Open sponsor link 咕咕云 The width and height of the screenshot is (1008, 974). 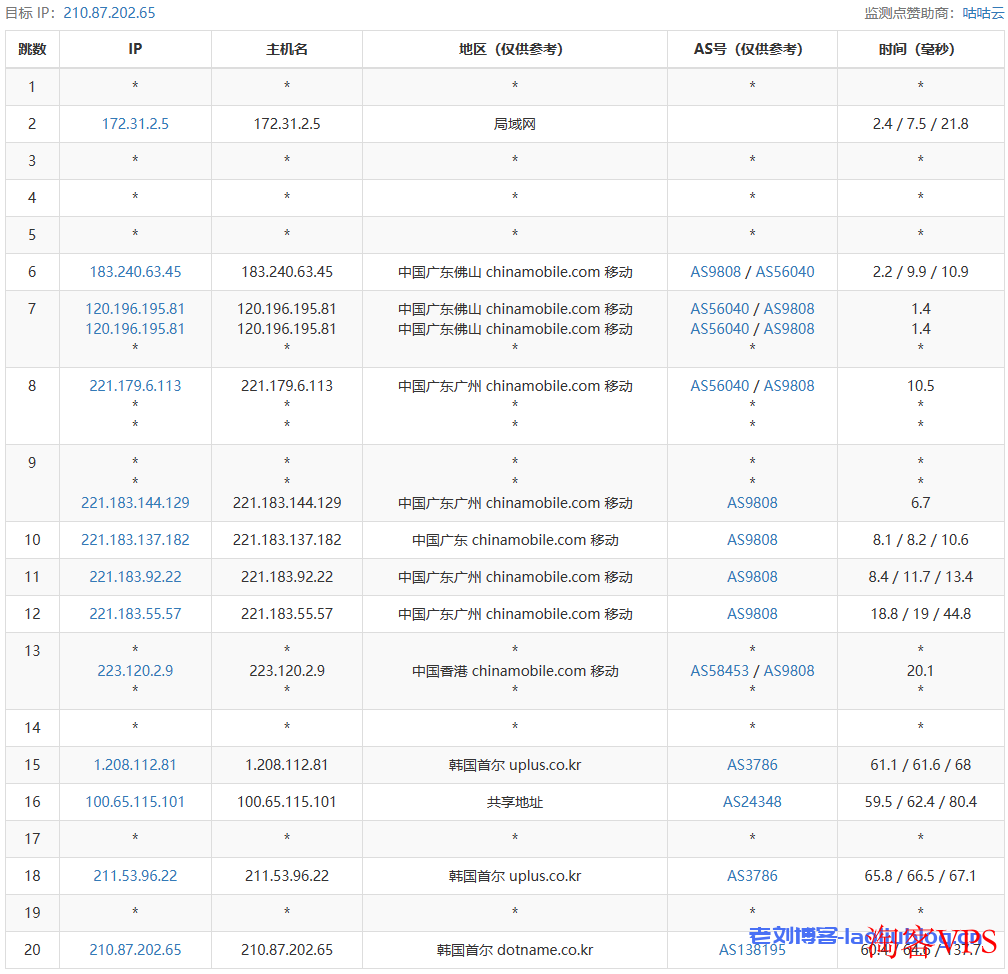[x=983, y=13]
